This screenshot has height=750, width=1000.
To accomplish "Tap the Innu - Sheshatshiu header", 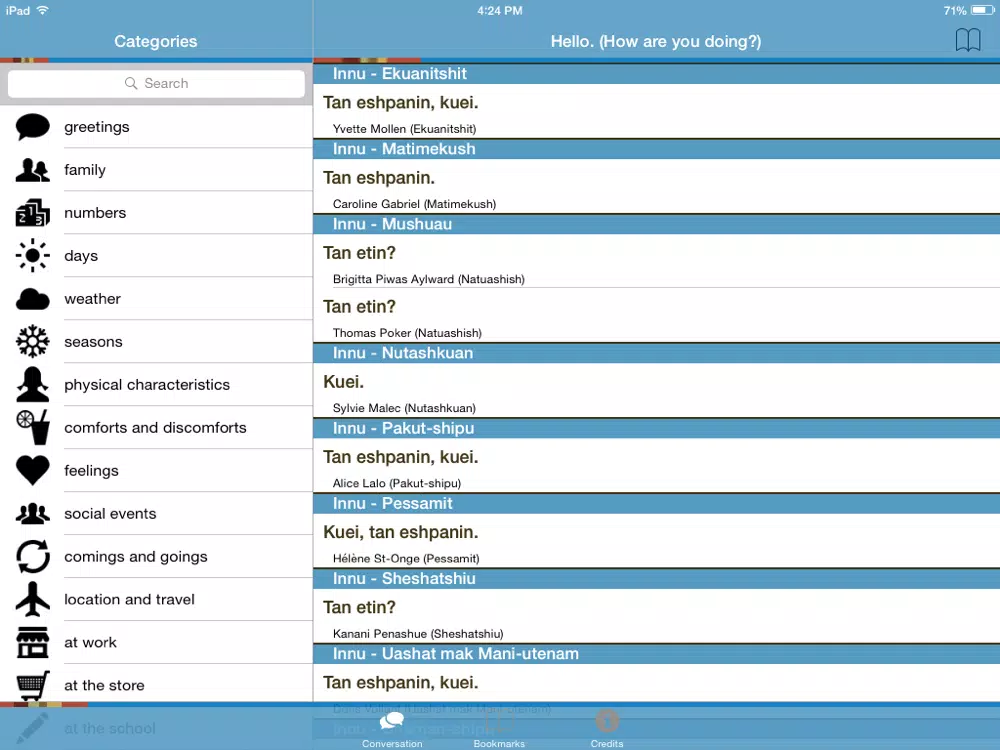I will click(x=656, y=578).
